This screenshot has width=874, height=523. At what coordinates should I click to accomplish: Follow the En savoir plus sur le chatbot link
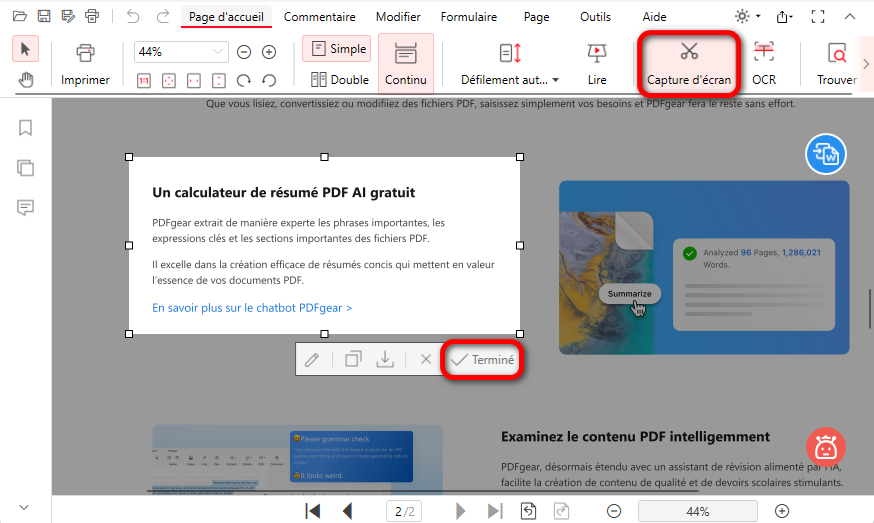click(252, 308)
